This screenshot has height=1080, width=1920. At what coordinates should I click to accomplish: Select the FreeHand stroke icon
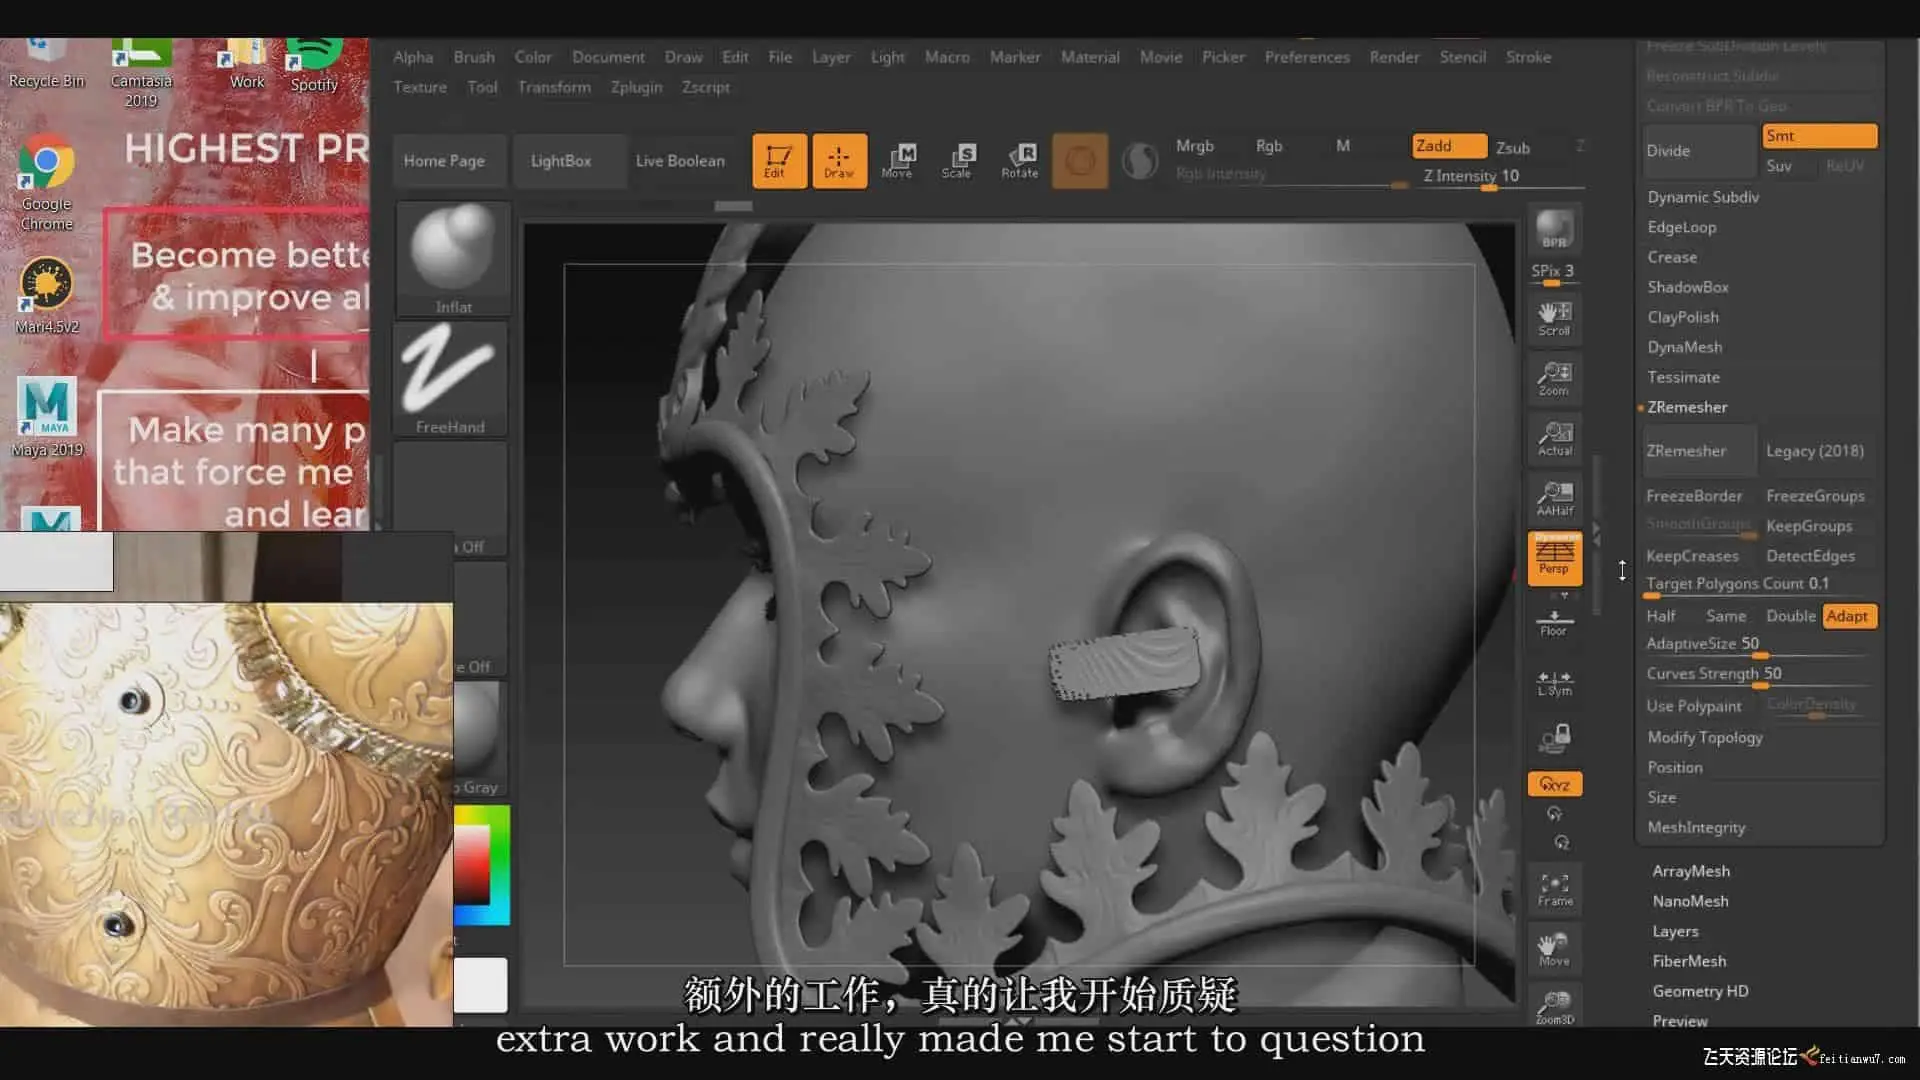[450, 378]
